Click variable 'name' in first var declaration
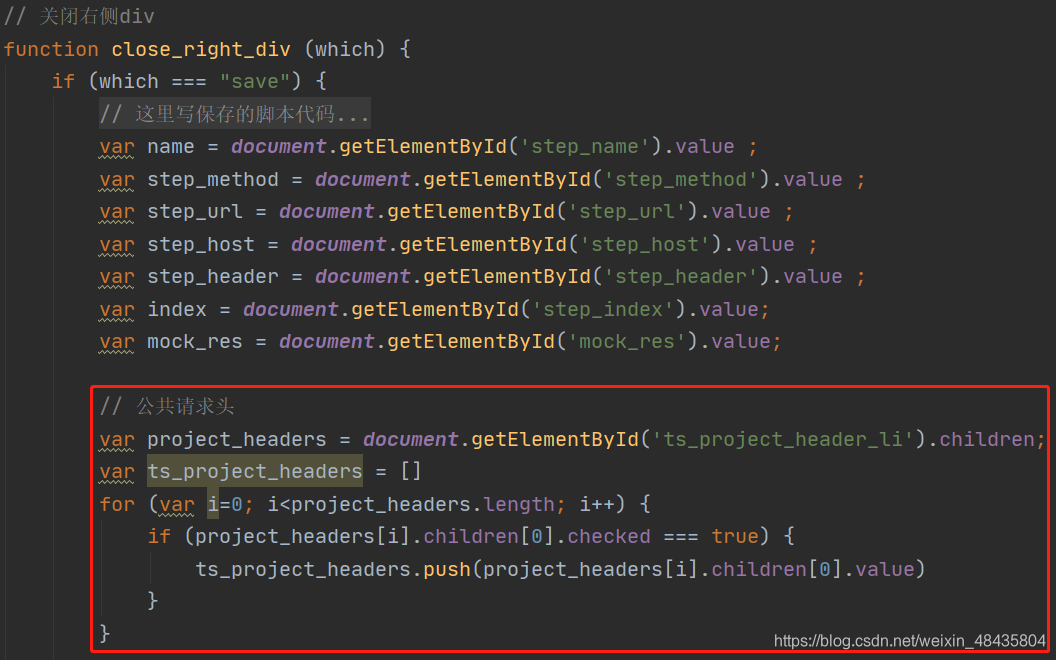The image size is (1056, 660). click(170, 147)
